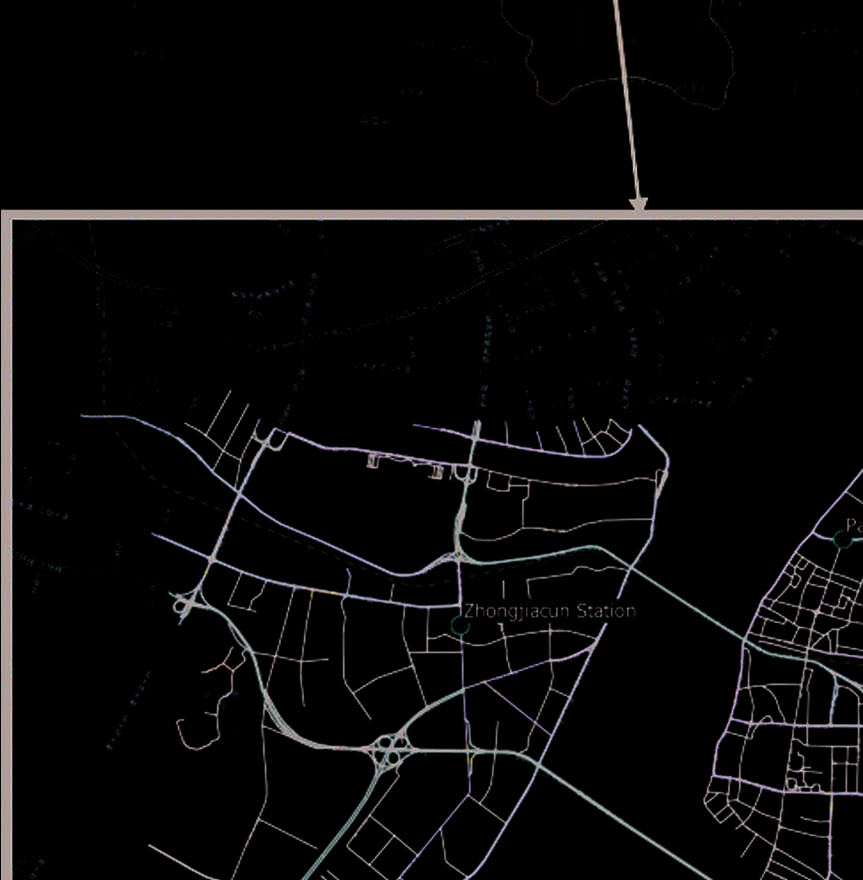863x880 pixels.
Task: Click the long arrow line above the inset
Action: [x=626, y=100]
